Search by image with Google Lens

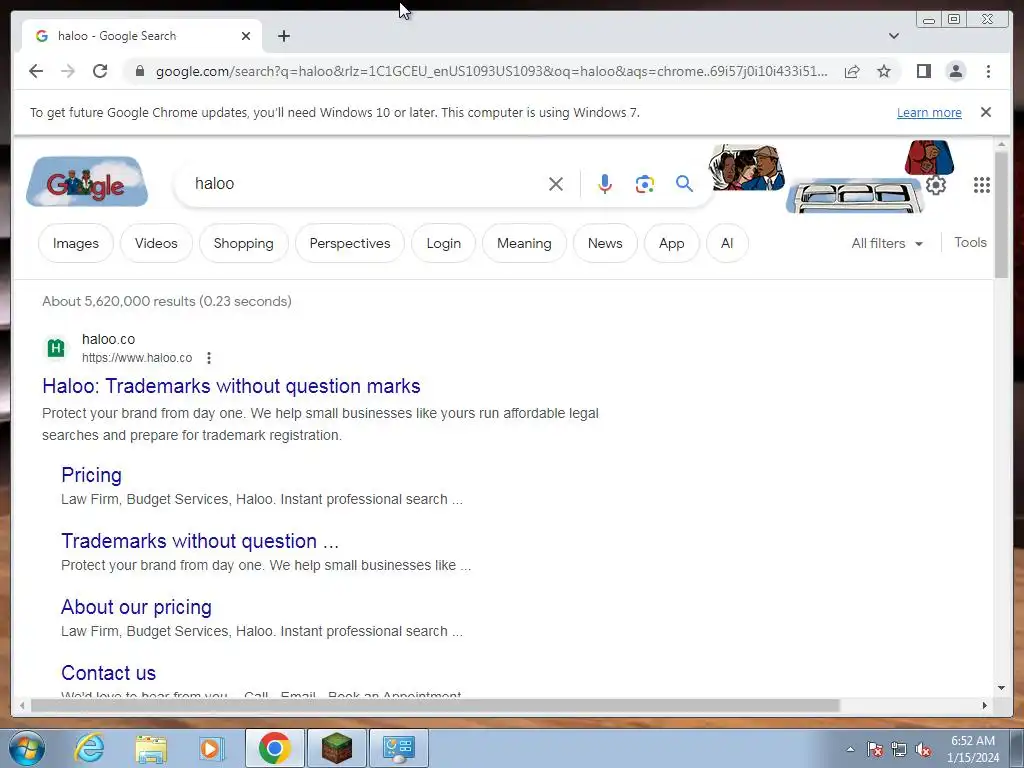tap(645, 184)
